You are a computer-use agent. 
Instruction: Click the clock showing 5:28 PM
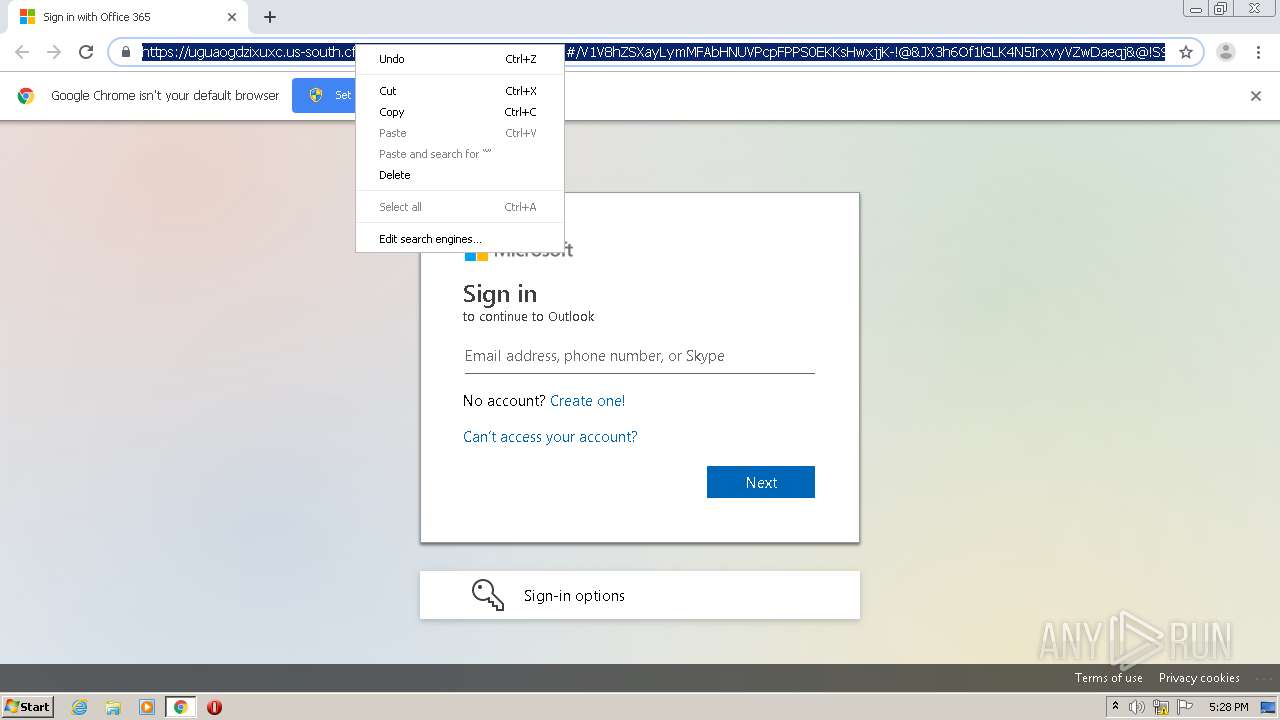click(x=1228, y=707)
